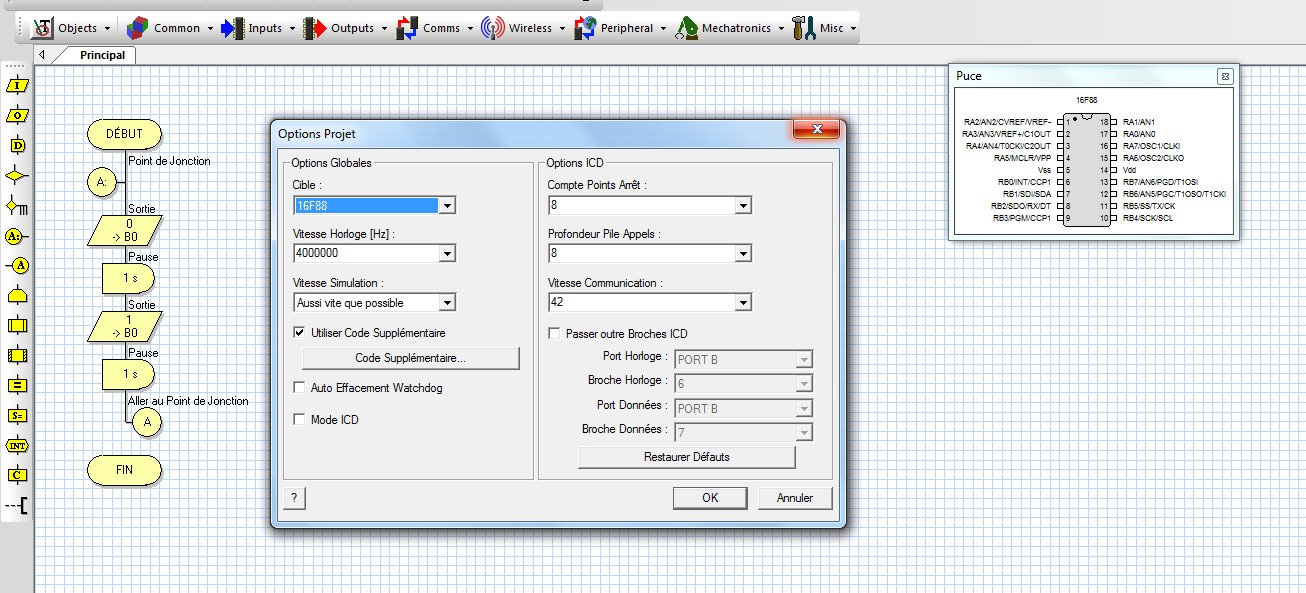The height and width of the screenshot is (593, 1306).
Task: Open the Cible target chip dropdown
Action: point(447,205)
